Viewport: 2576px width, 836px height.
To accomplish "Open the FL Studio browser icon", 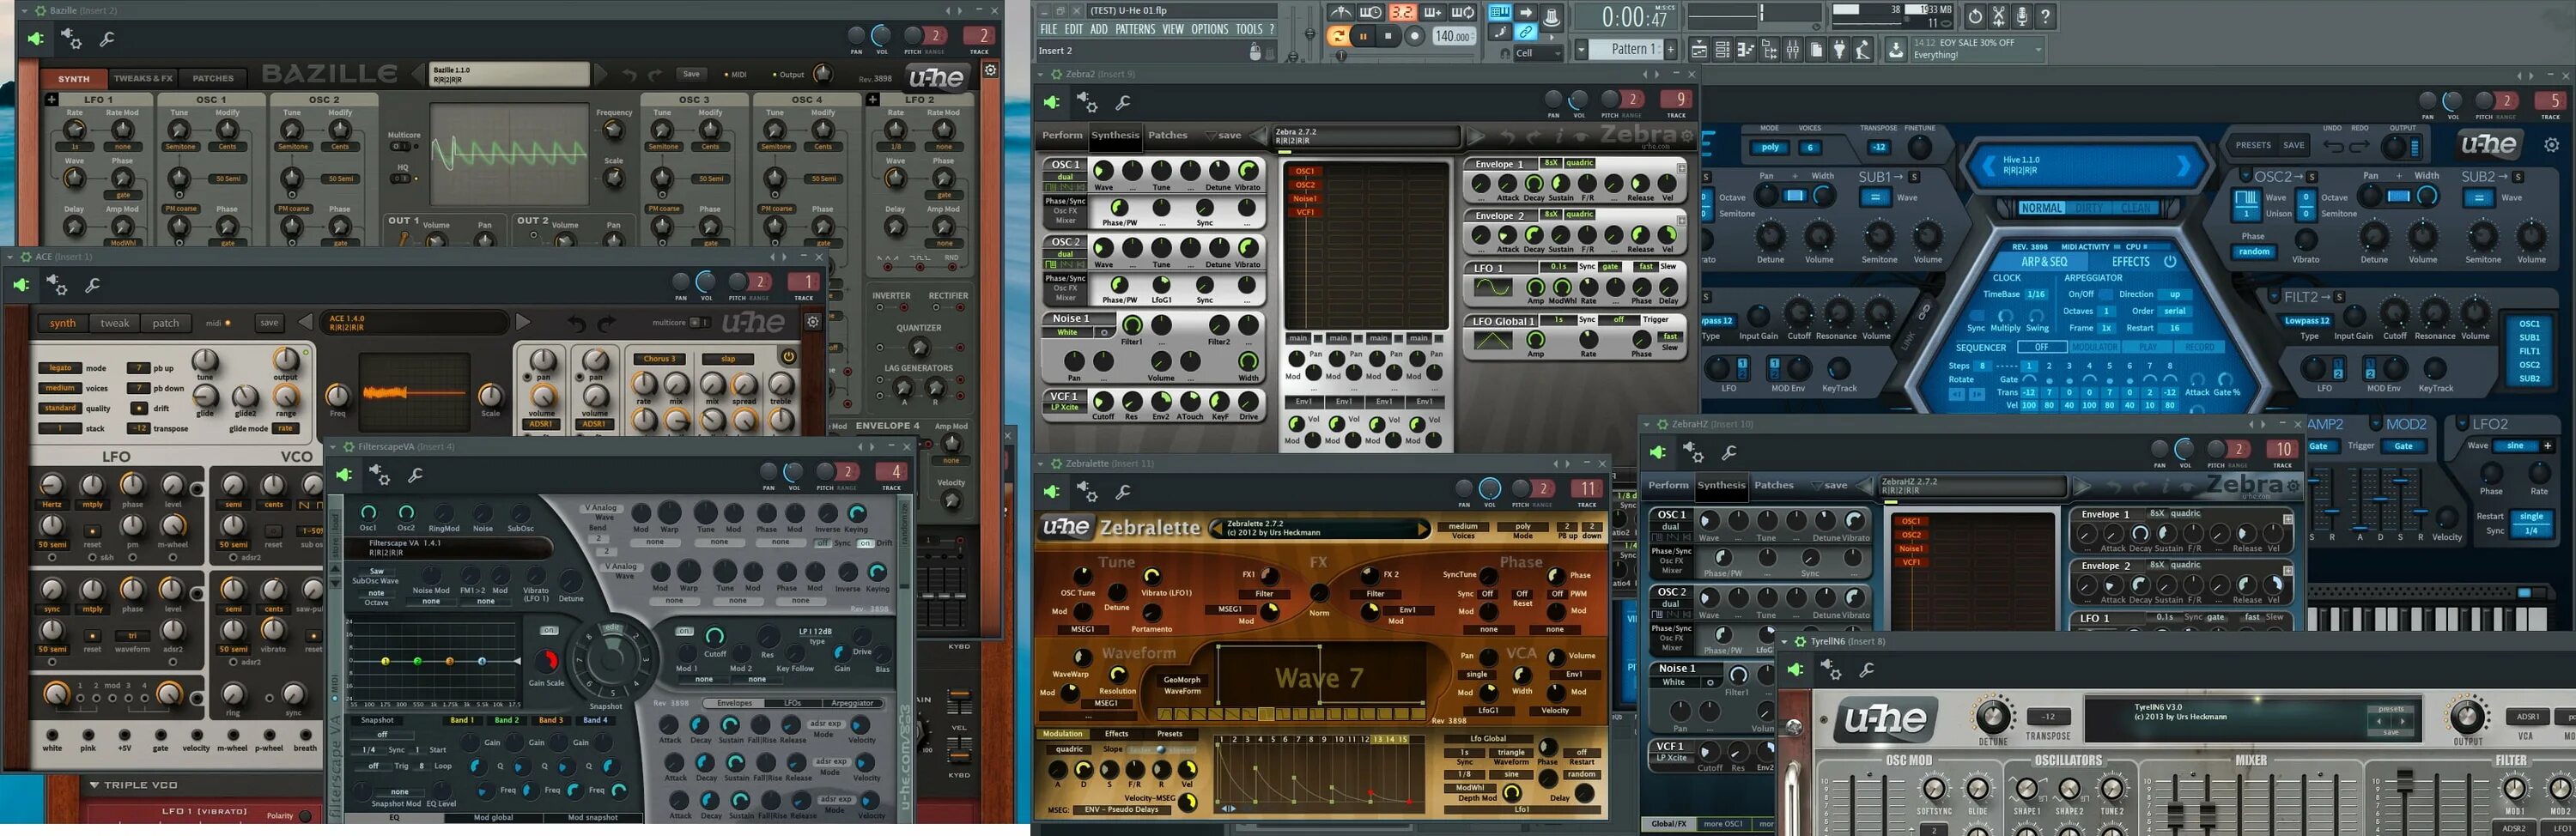I will pos(1770,49).
